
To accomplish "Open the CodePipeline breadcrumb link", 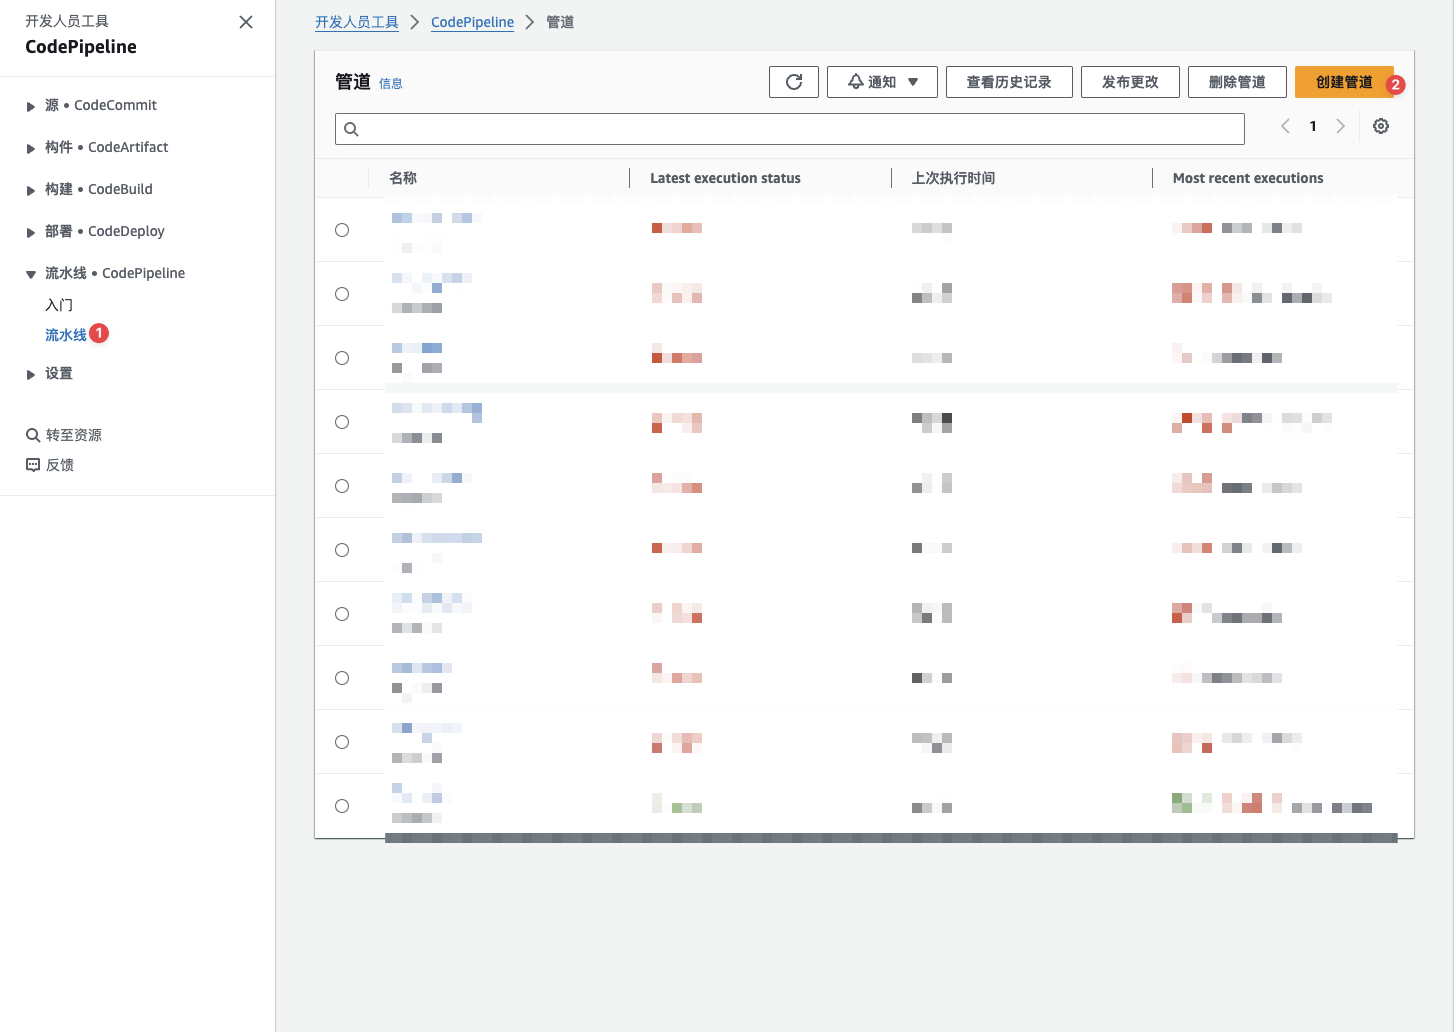I will (472, 22).
